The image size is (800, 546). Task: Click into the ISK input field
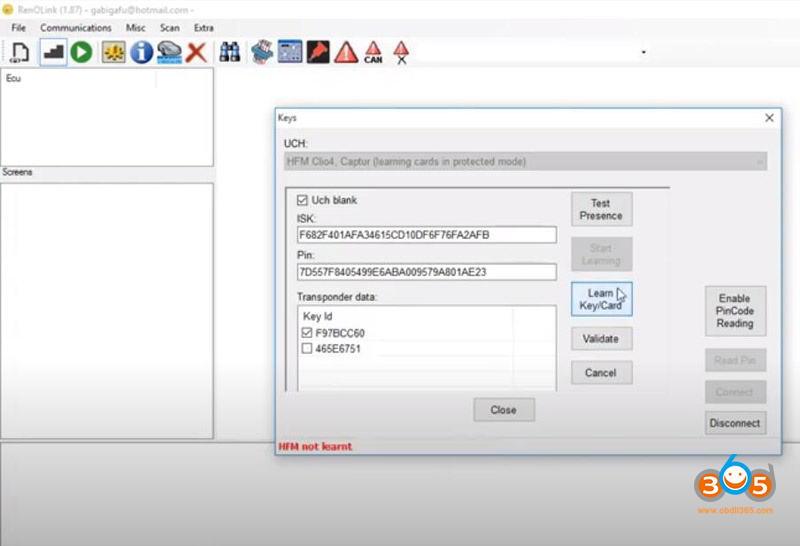tap(426, 235)
